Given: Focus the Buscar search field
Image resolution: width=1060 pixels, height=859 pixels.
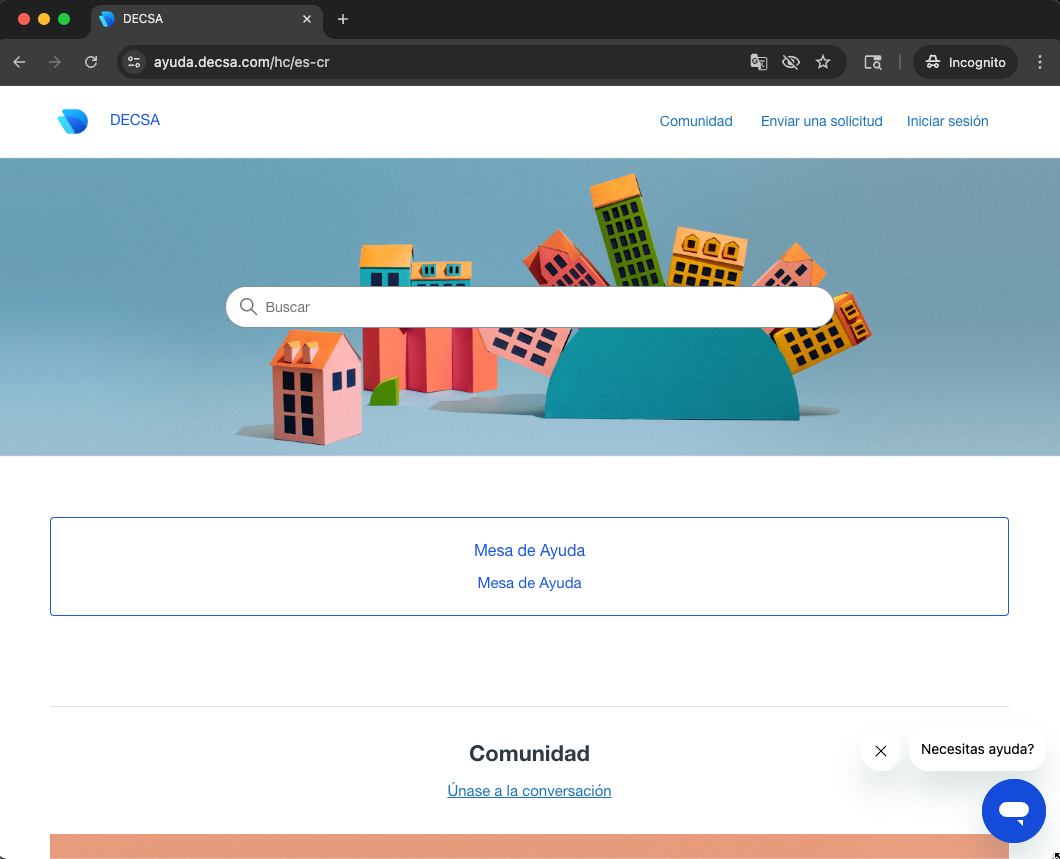Looking at the screenshot, I should (529, 307).
